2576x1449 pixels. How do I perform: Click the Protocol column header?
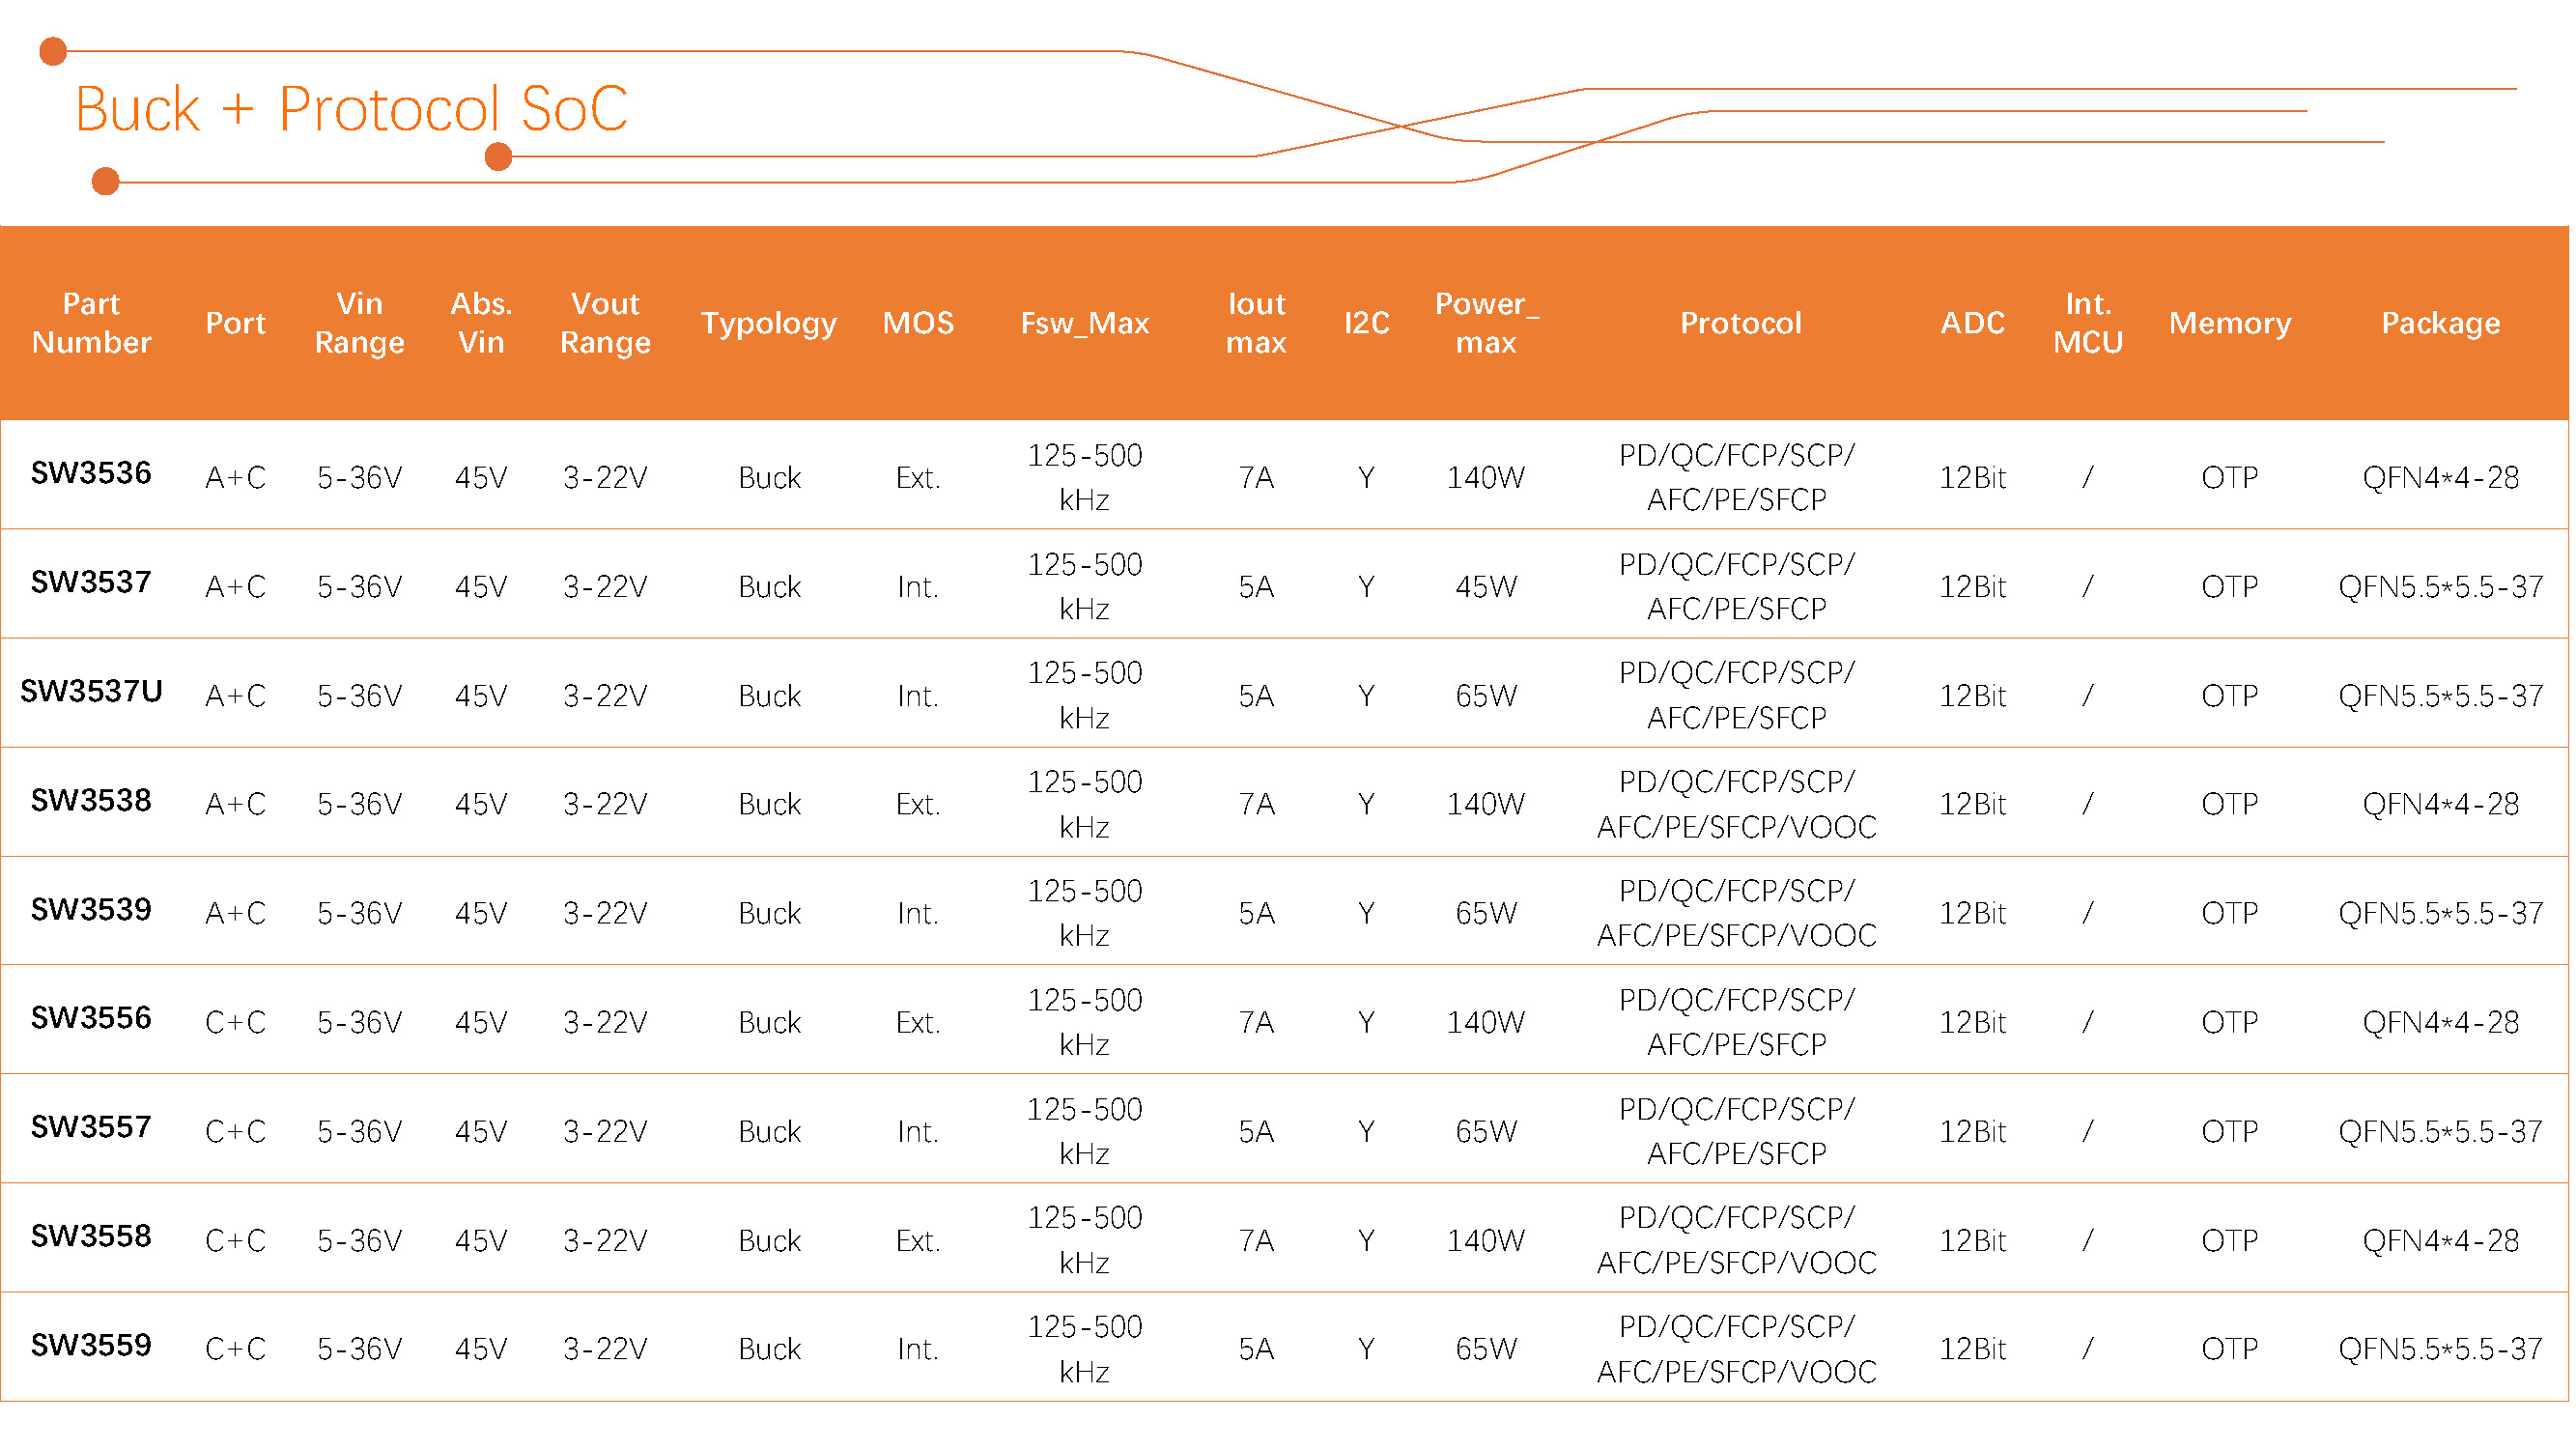(1740, 323)
